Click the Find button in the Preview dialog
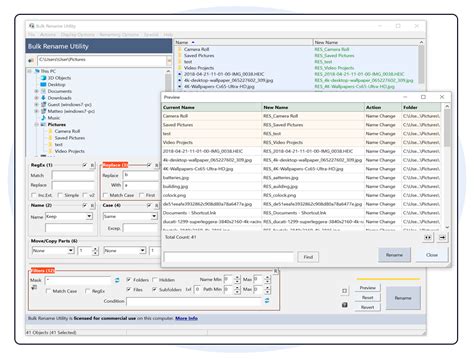Screen dimensions: 474x360 pyautogui.click(x=308, y=257)
